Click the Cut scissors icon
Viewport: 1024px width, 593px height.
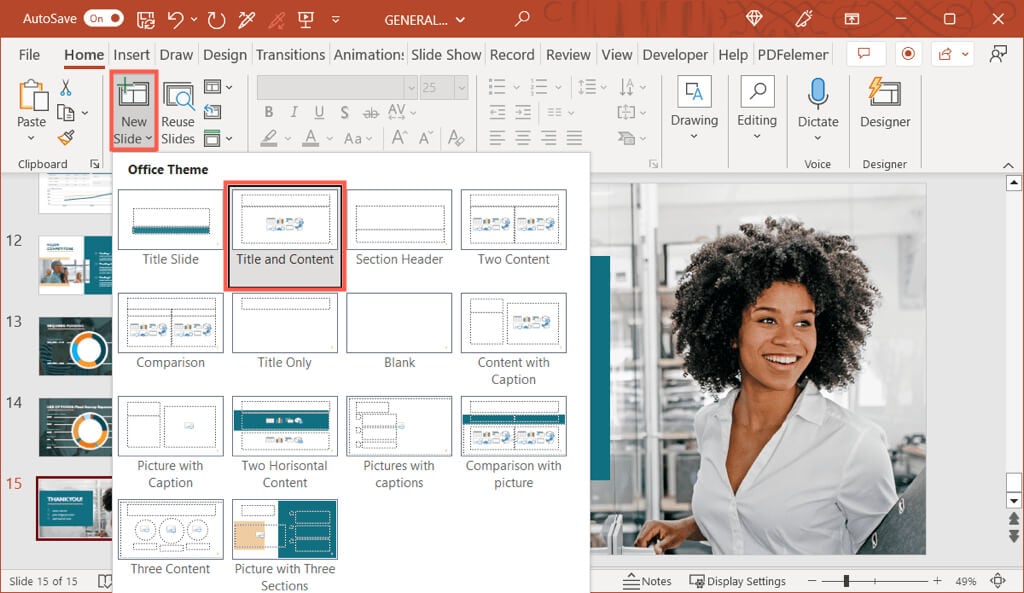pyautogui.click(x=66, y=88)
